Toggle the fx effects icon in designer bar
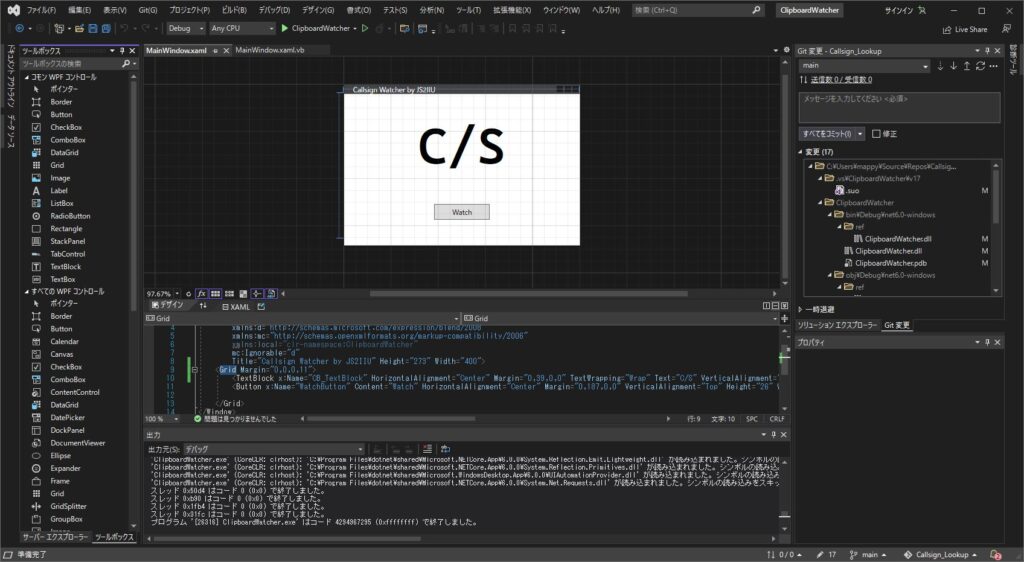The height and width of the screenshot is (562, 1024). 201,293
